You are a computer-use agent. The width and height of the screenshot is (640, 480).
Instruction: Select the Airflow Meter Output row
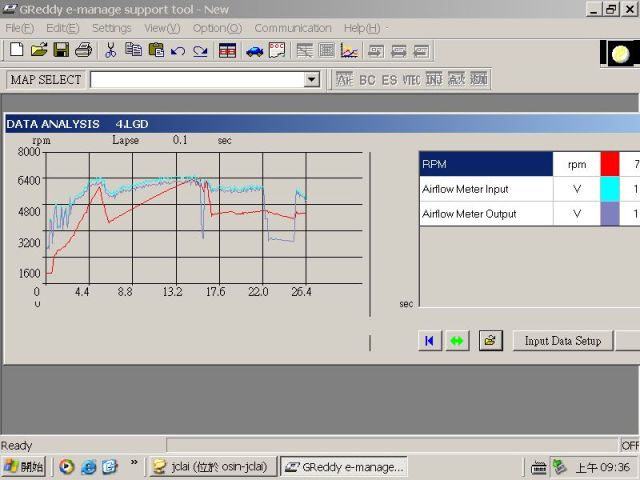pos(486,214)
